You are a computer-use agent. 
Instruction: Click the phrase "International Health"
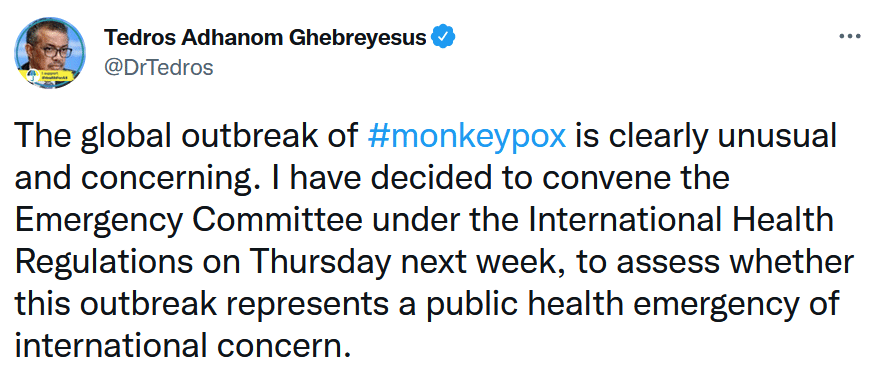pyautogui.click(x=678, y=220)
